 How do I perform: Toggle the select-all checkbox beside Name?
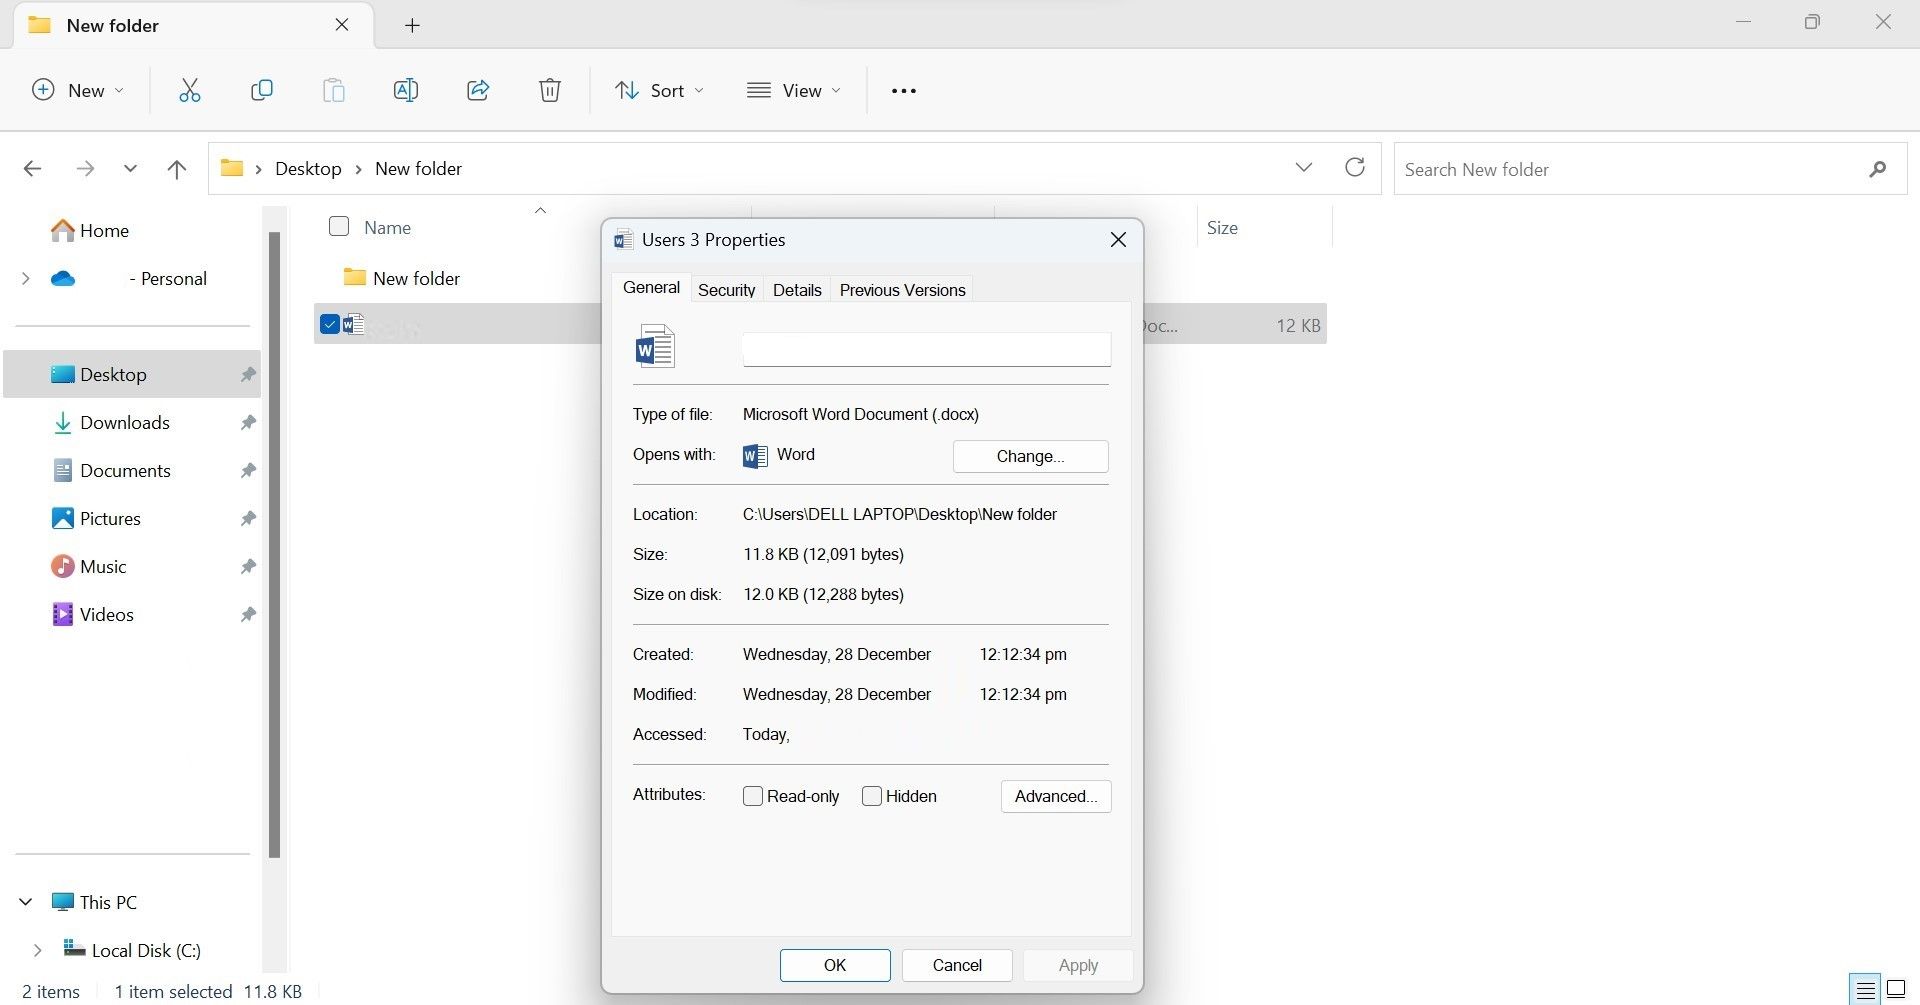click(339, 227)
